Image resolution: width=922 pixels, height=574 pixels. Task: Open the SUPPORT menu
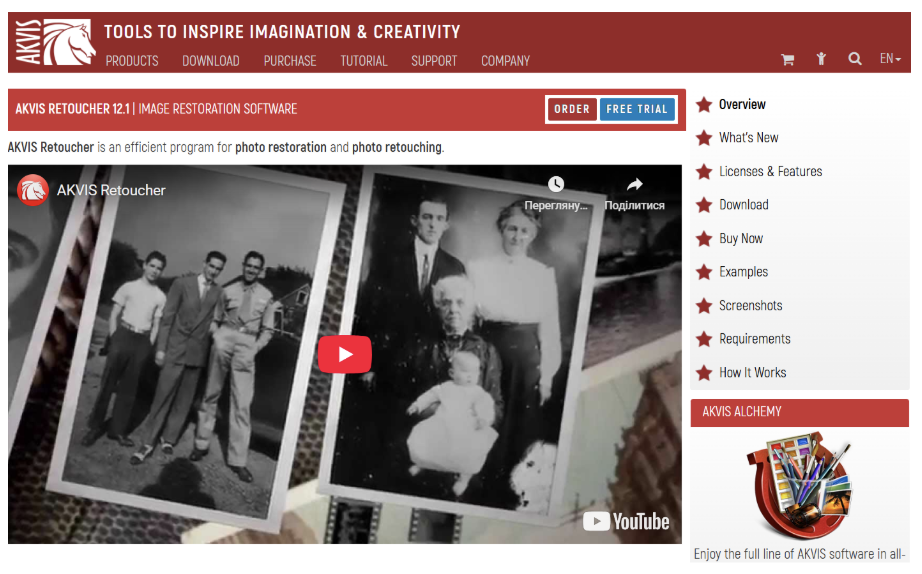pos(434,61)
